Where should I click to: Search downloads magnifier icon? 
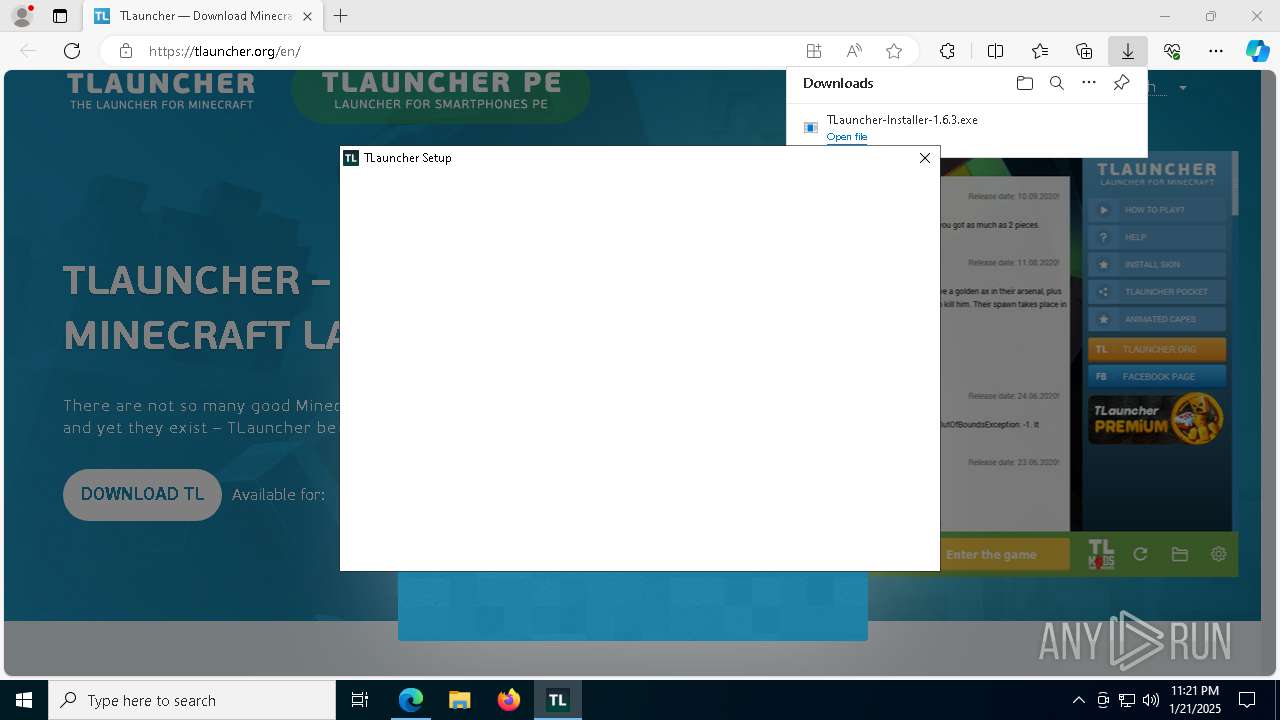(x=1056, y=83)
